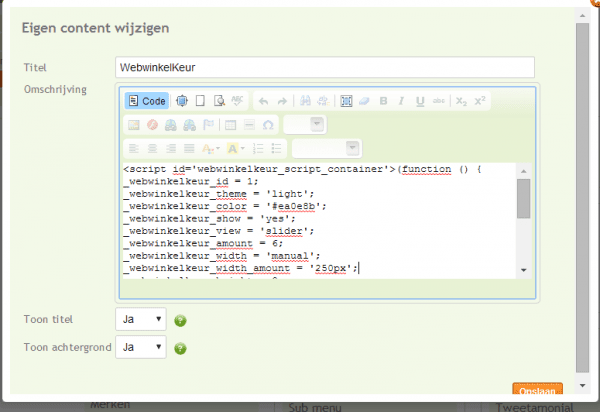Click the code editor scroll down arrow
This screenshot has width=600, height=412.
523,270
